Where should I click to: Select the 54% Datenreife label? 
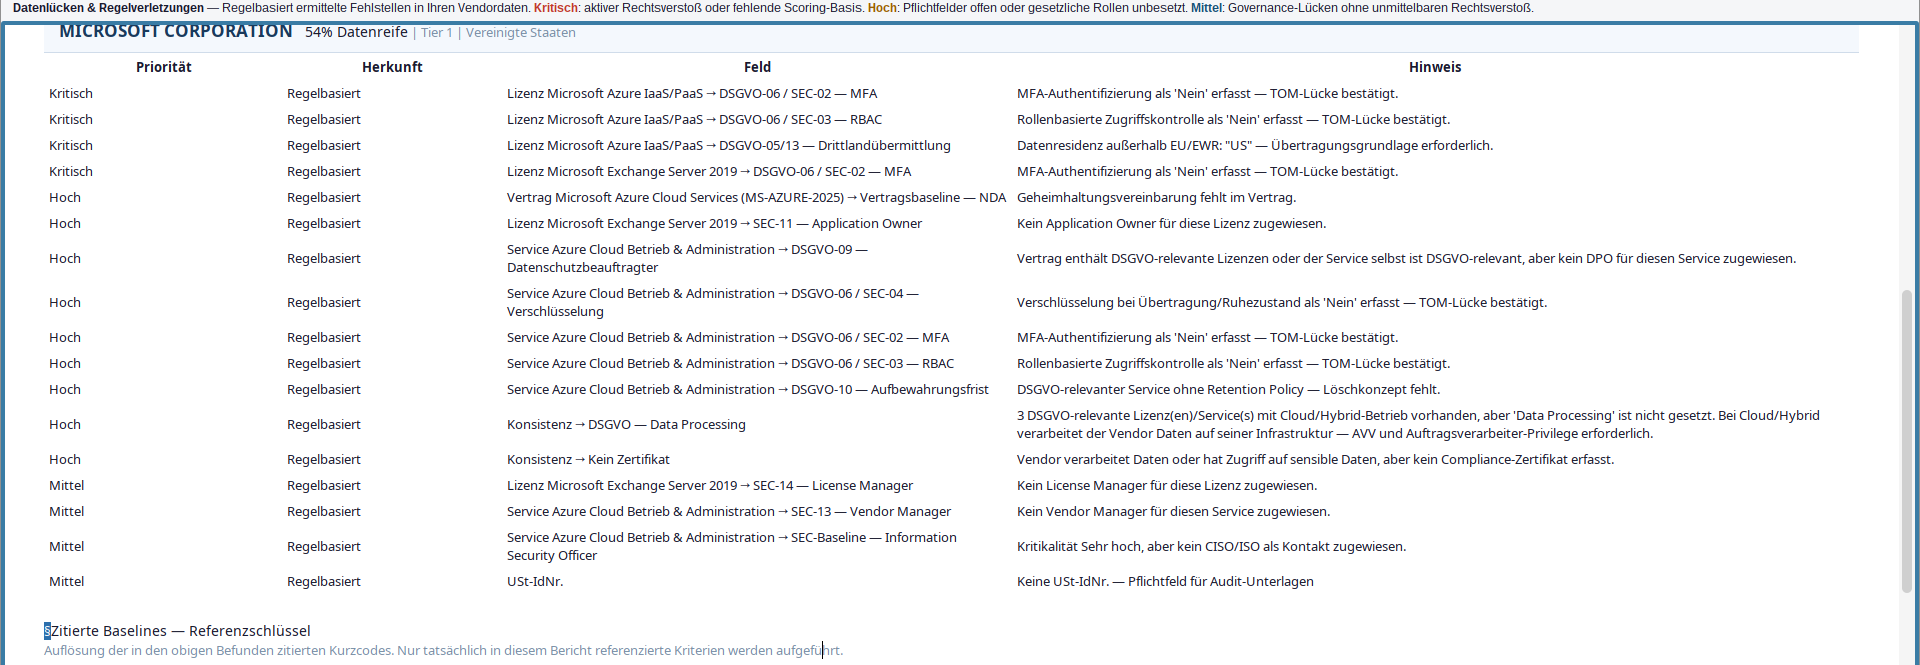click(x=356, y=32)
